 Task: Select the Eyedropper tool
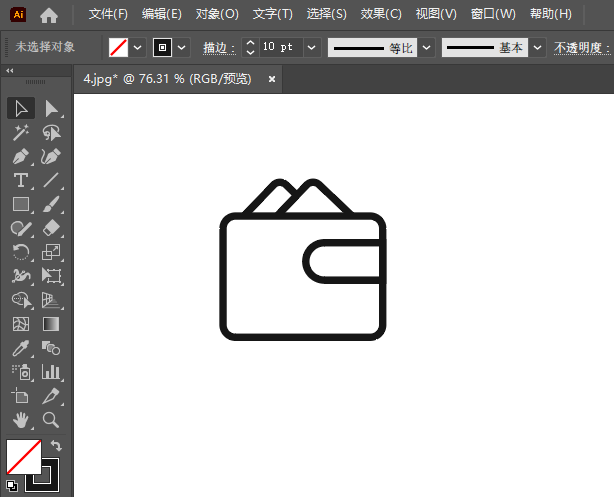(x=21, y=348)
